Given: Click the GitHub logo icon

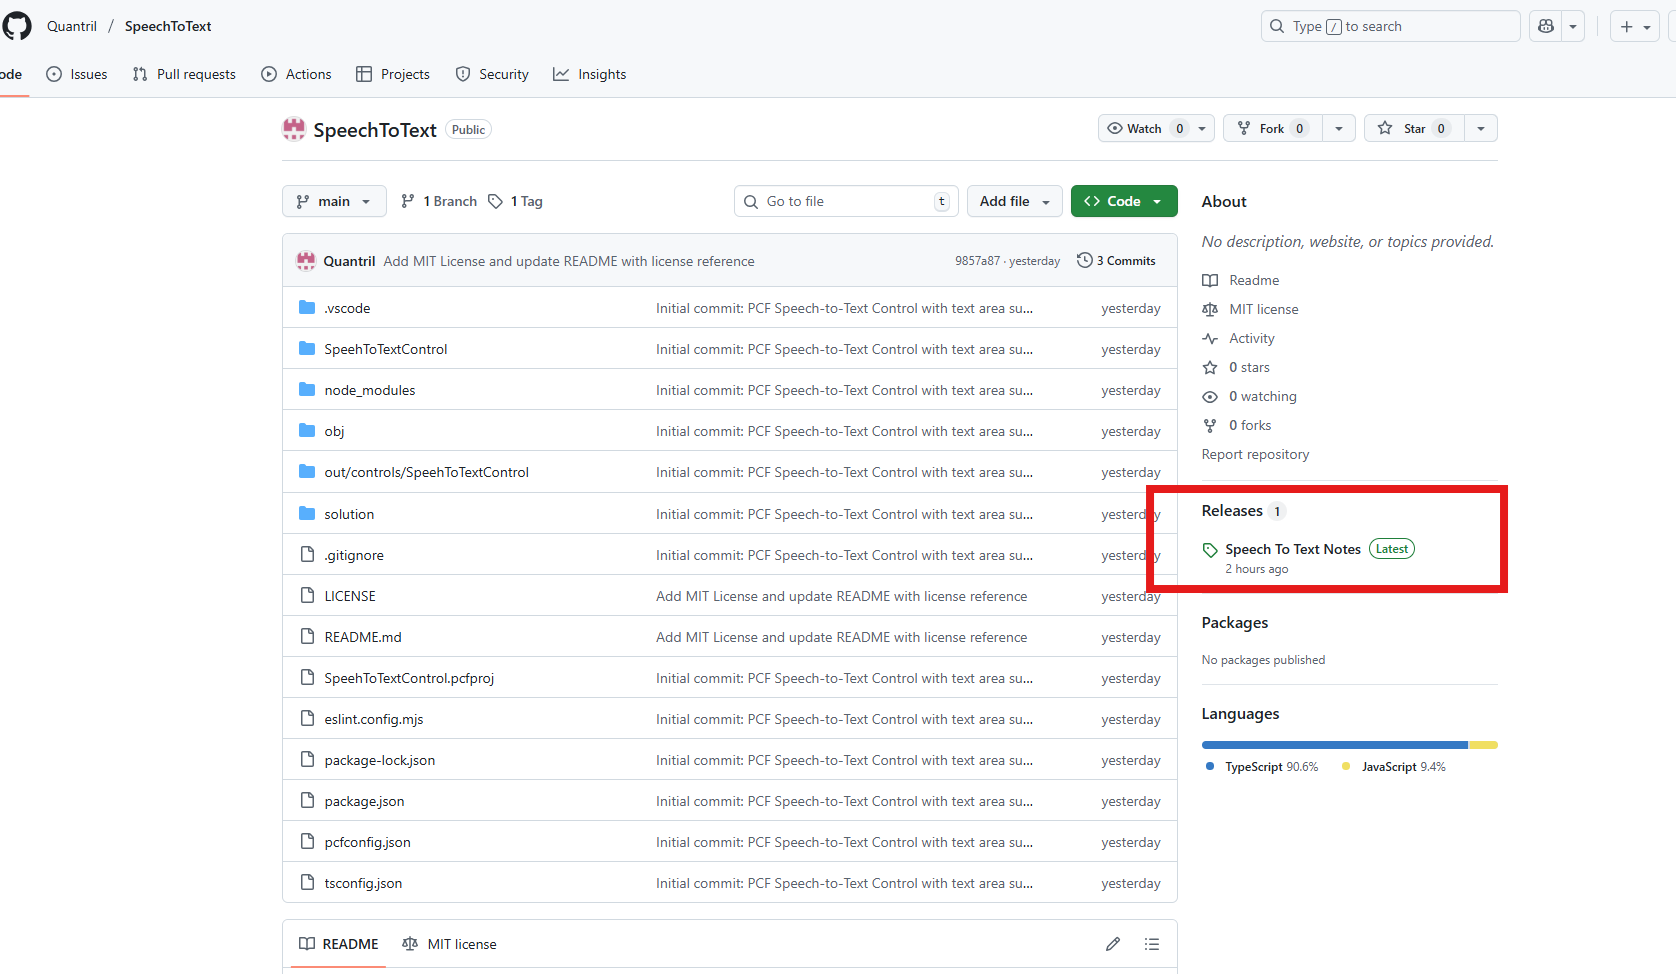Looking at the screenshot, I should 17,26.
